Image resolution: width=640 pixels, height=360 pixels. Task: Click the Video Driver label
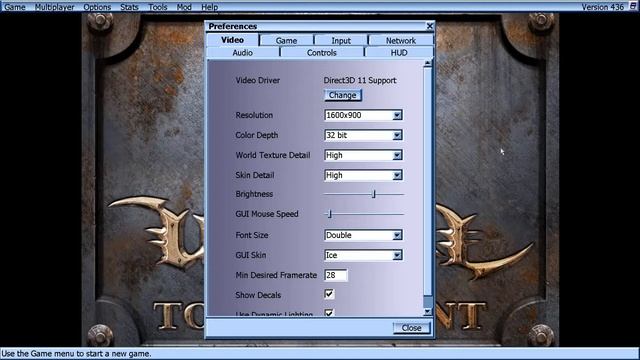(258, 80)
